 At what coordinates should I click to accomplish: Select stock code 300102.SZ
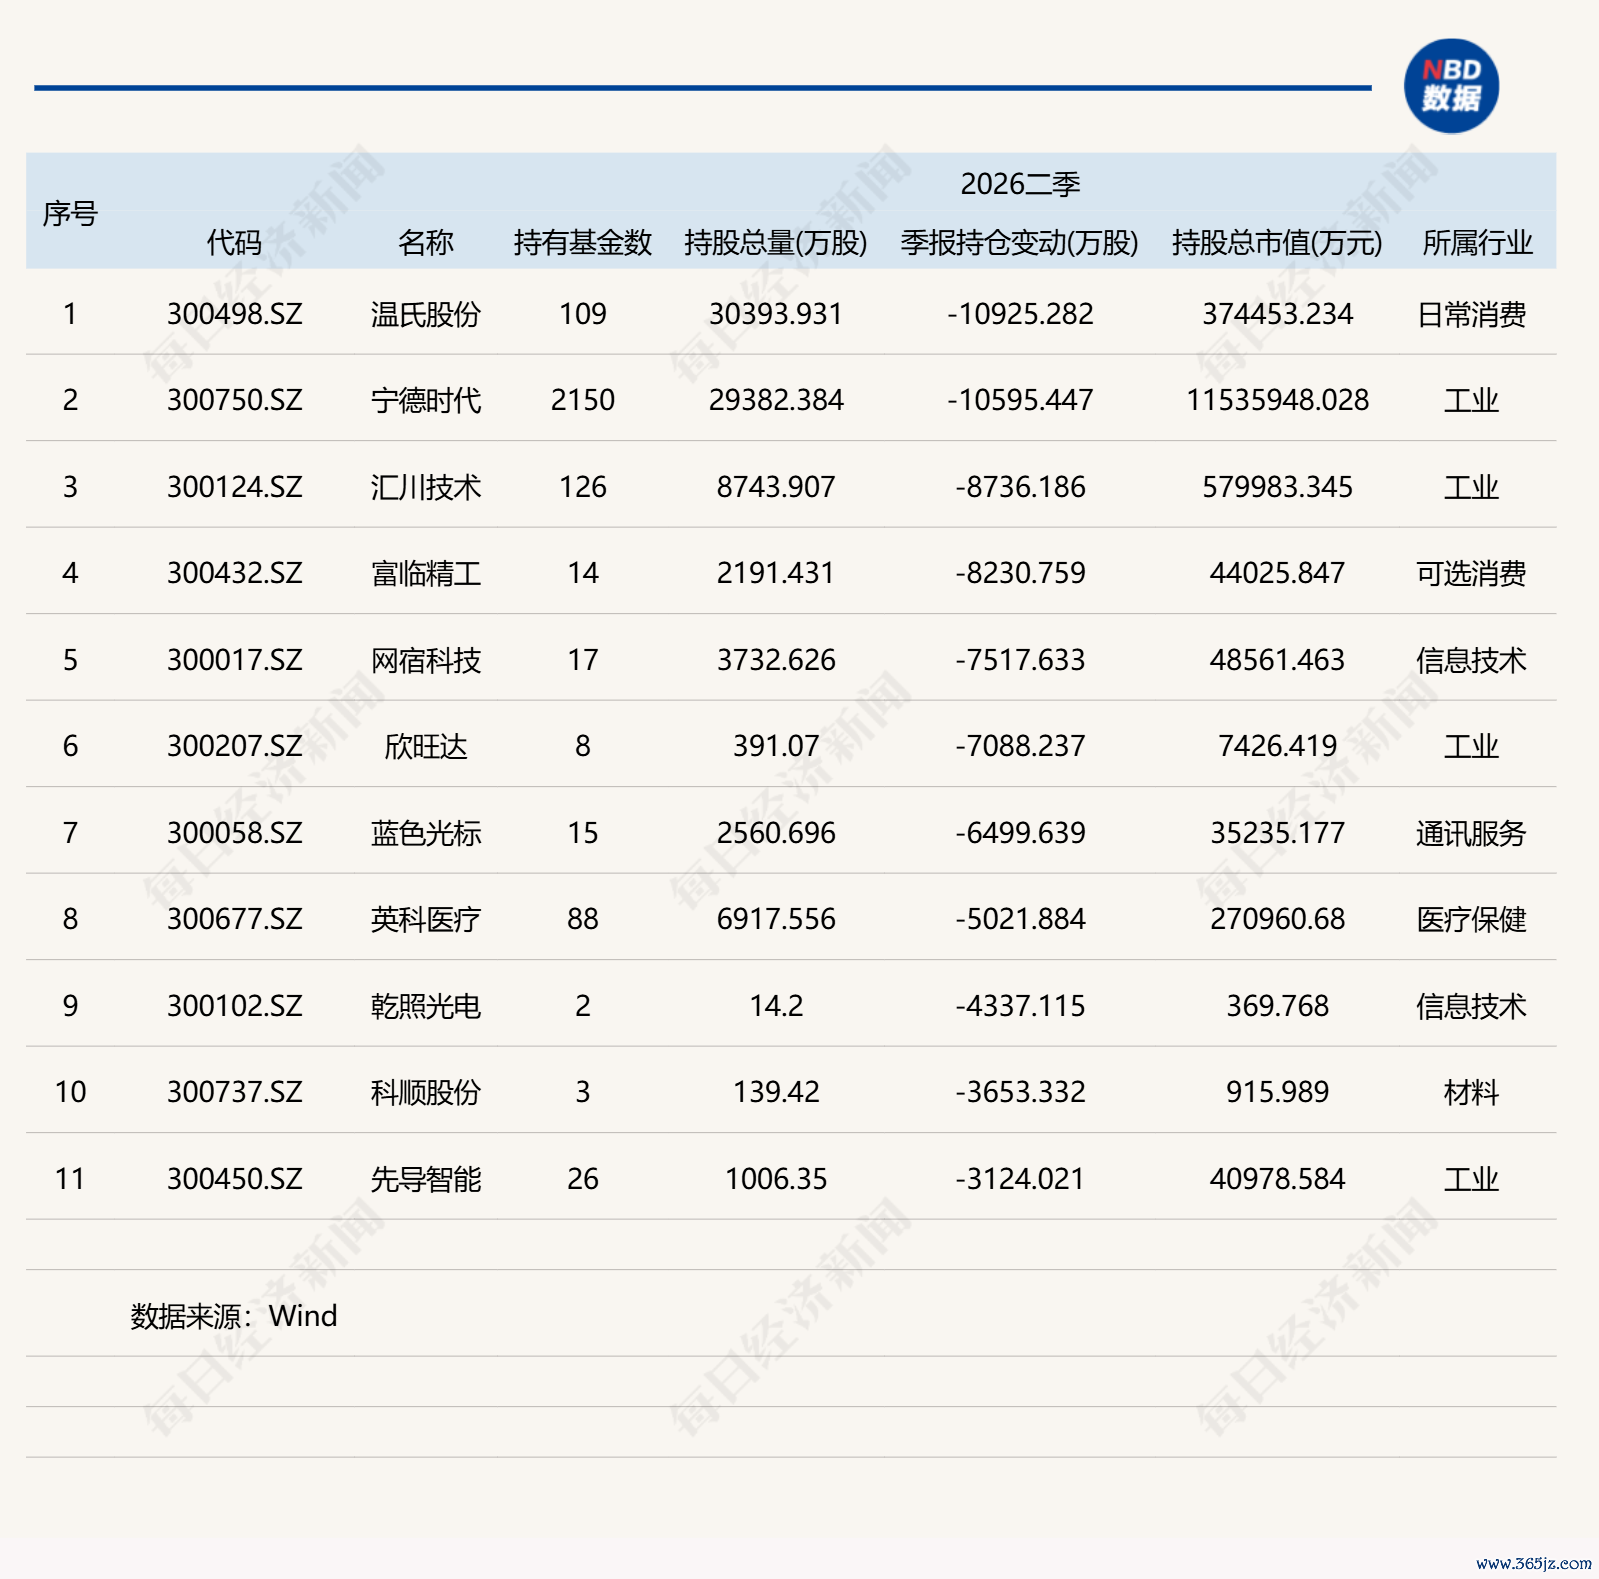click(x=234, y=1006)
